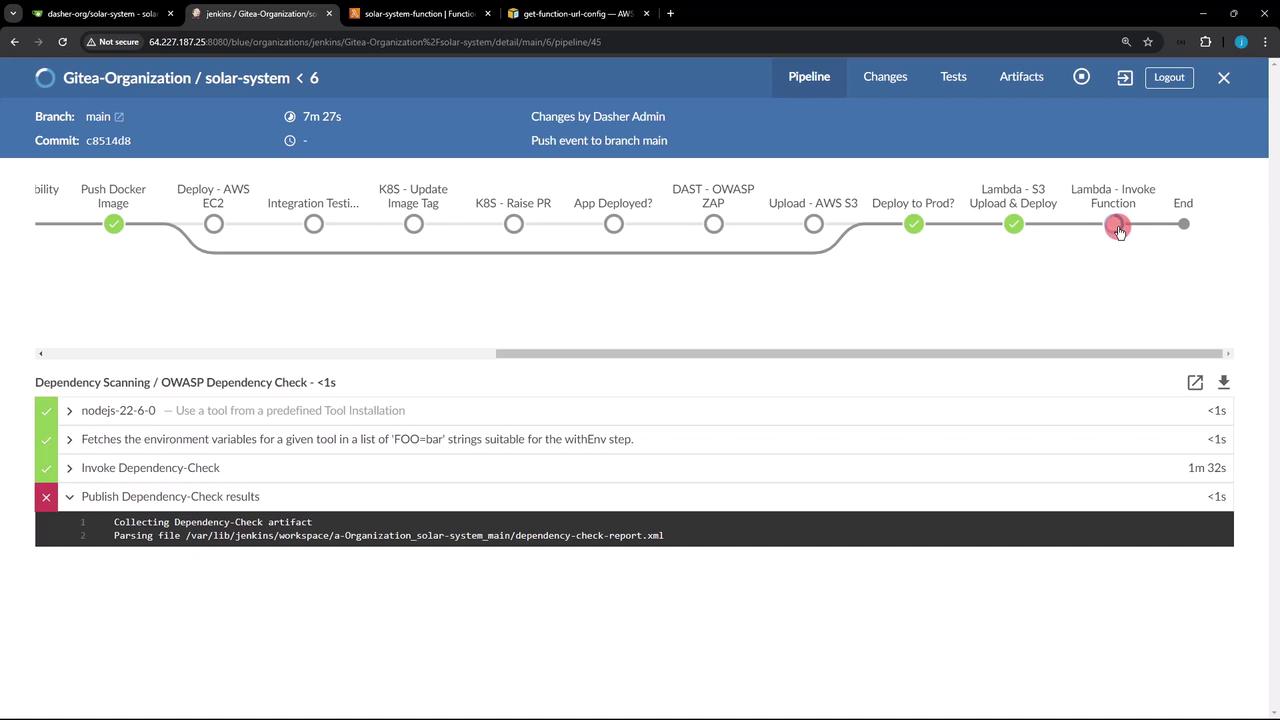This screenshot has height=720, width=1280.
Task: Click the '1m 32s' step duration
Action: click(1207, 468)
